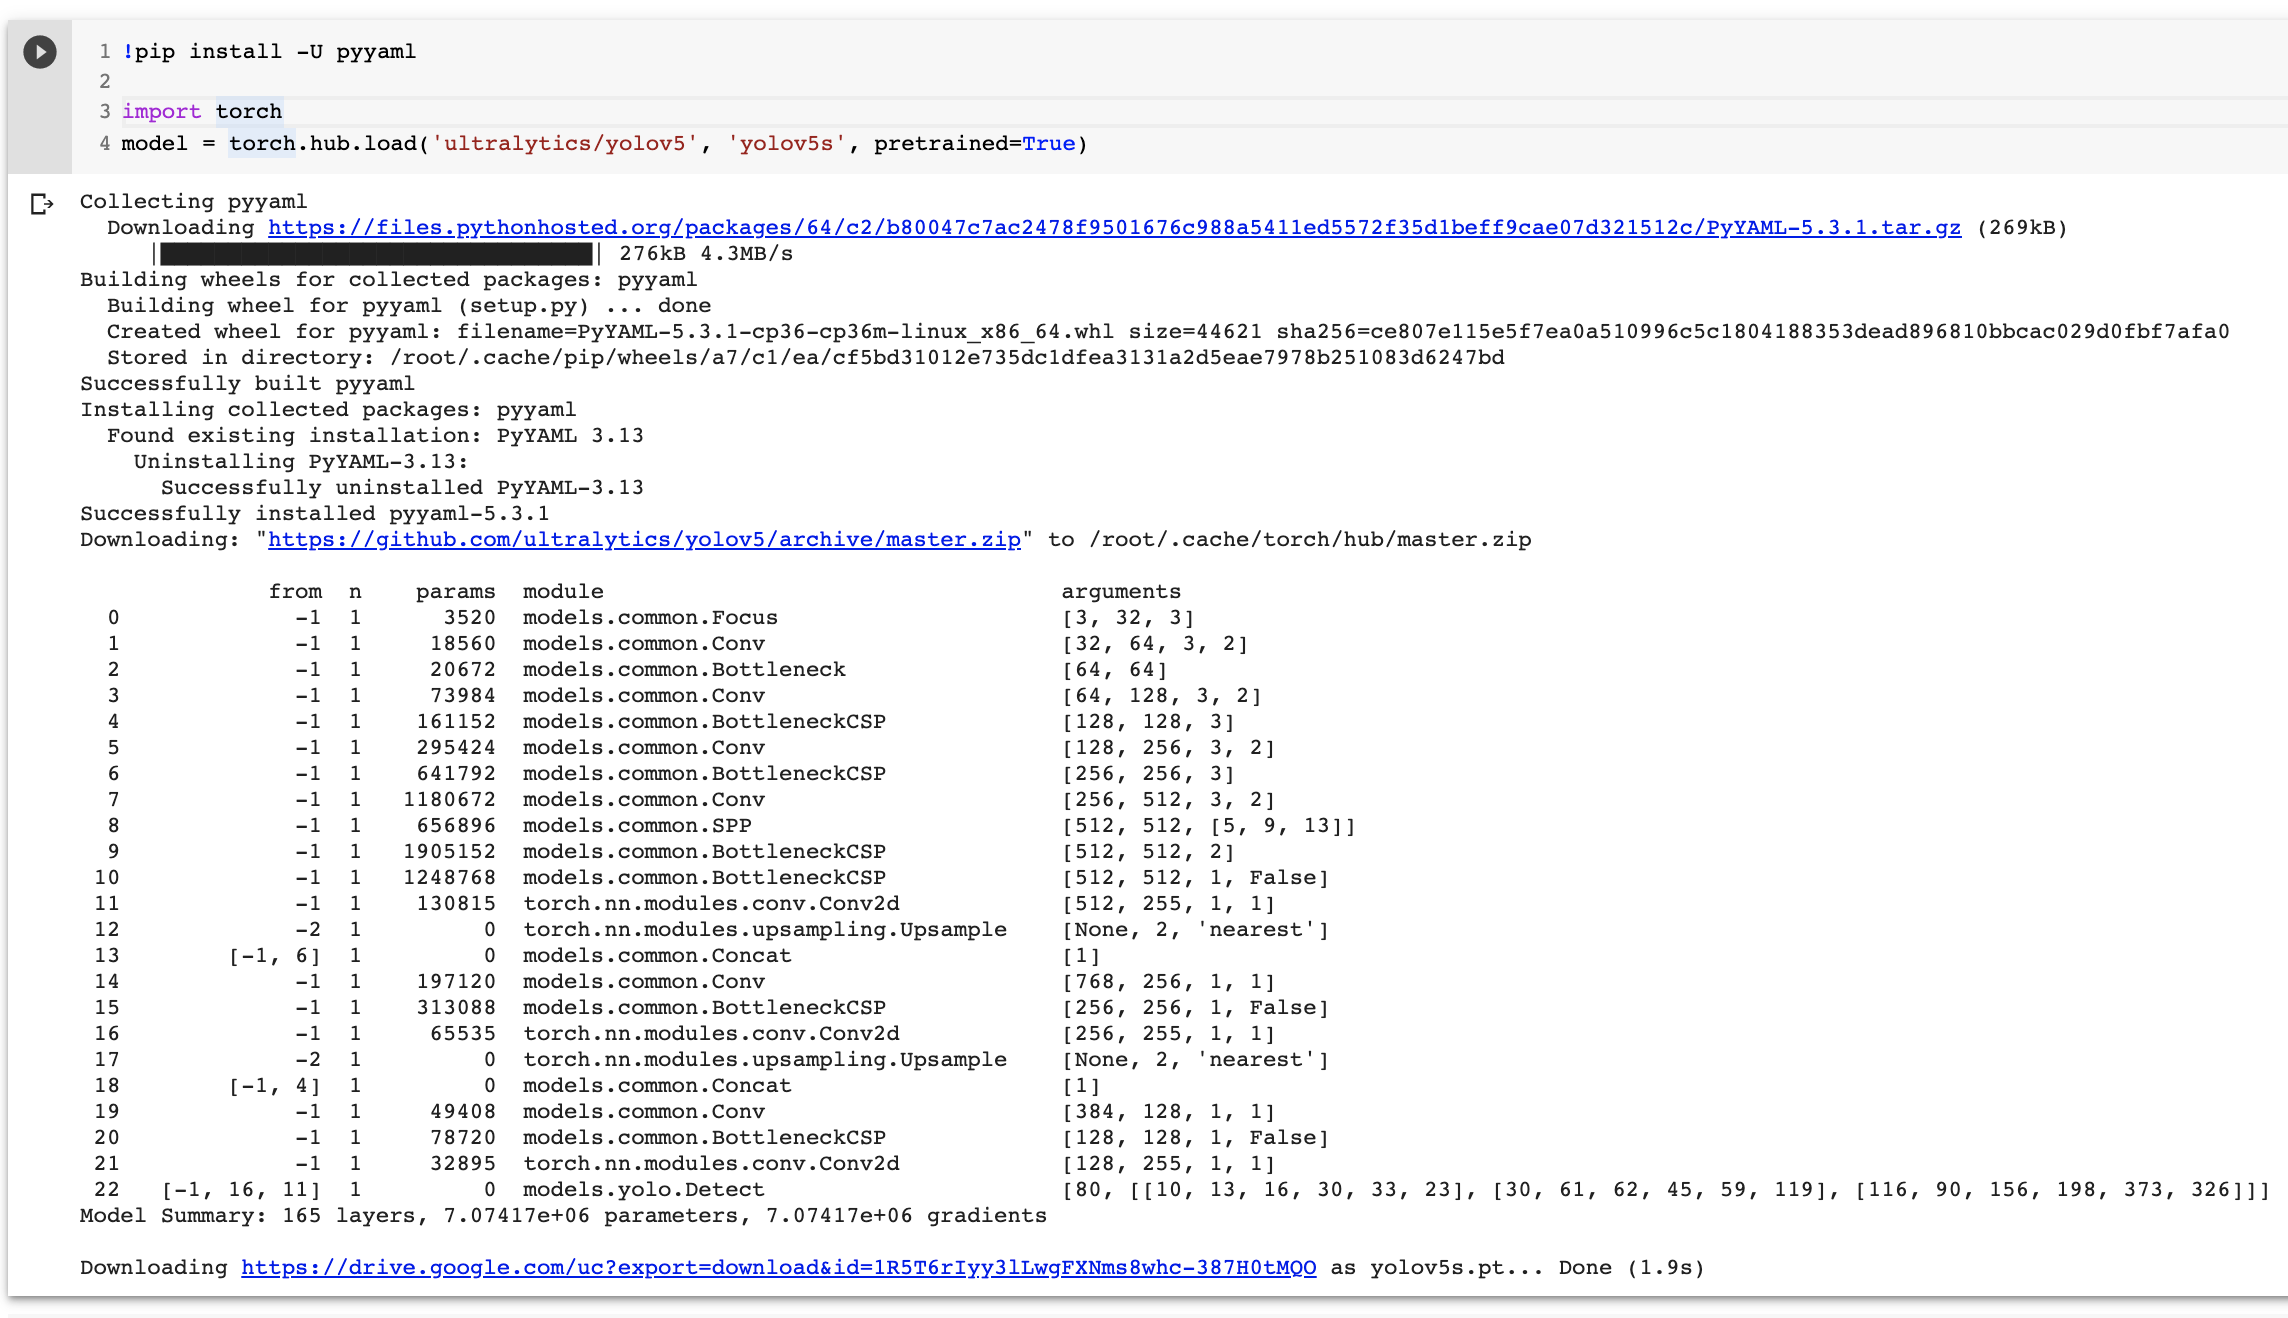This screenshot has width=2288, height=1318.
Task: Click params value 1180672
Action: [449, 800]
